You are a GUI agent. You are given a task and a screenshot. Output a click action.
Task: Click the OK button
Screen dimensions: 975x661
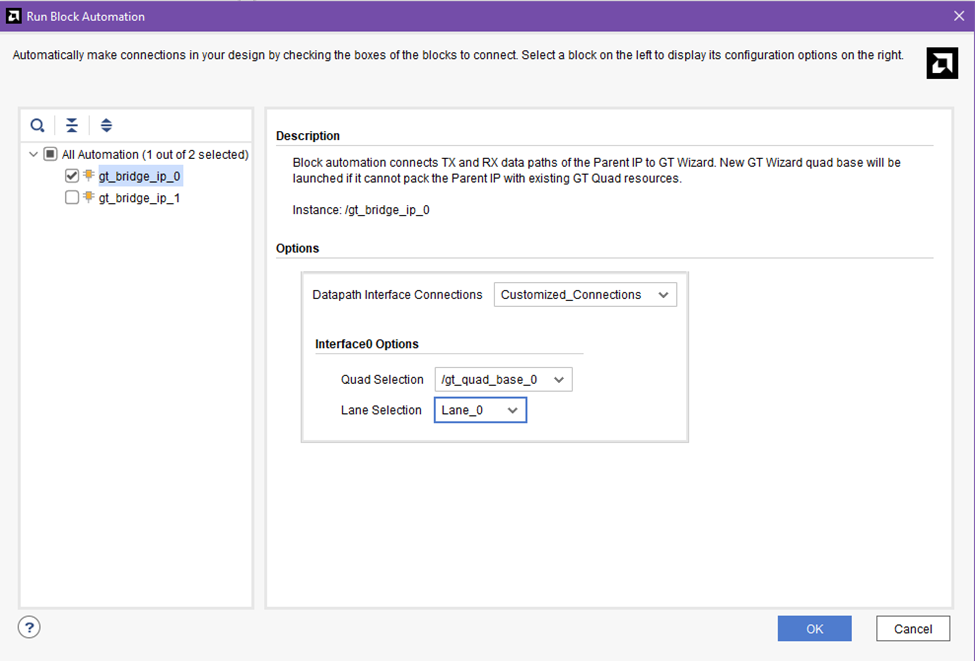click(x=814, y=628)
